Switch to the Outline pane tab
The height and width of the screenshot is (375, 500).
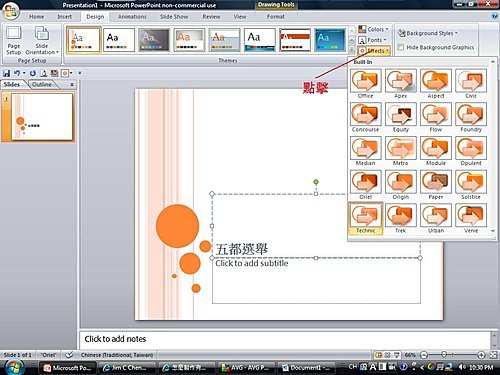[x=42, y=84]
